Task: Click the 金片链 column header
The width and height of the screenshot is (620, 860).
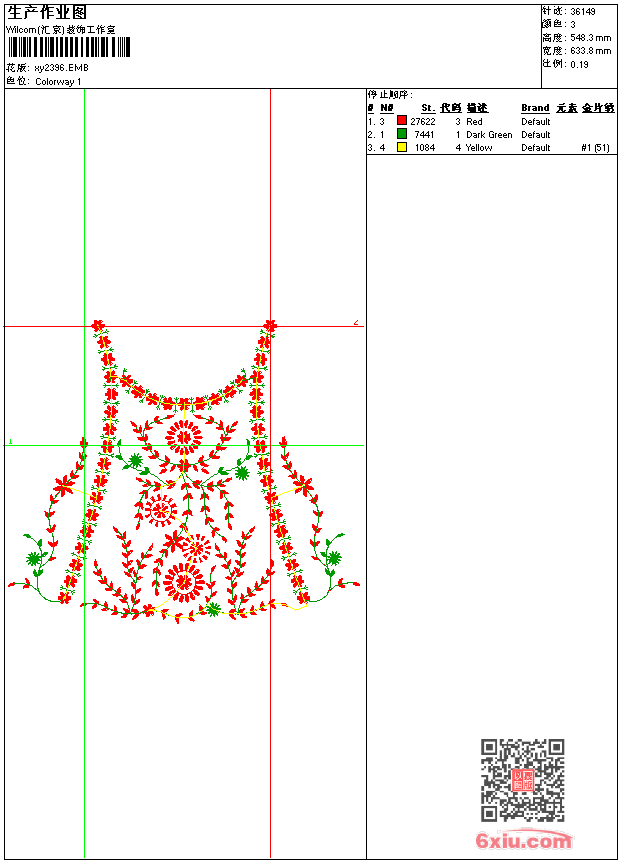Action: click(x=598, y=108)
